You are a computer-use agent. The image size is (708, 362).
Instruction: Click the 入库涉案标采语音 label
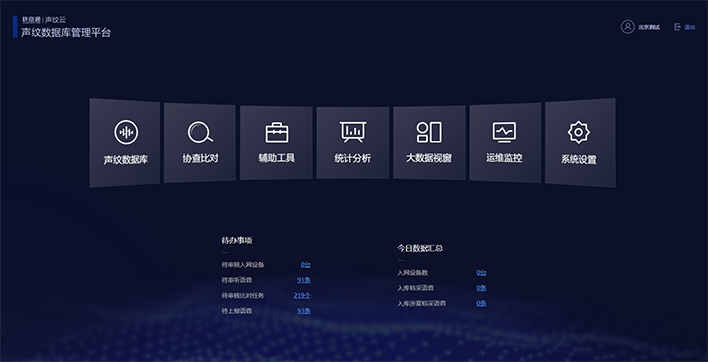[x=422, y=303]
